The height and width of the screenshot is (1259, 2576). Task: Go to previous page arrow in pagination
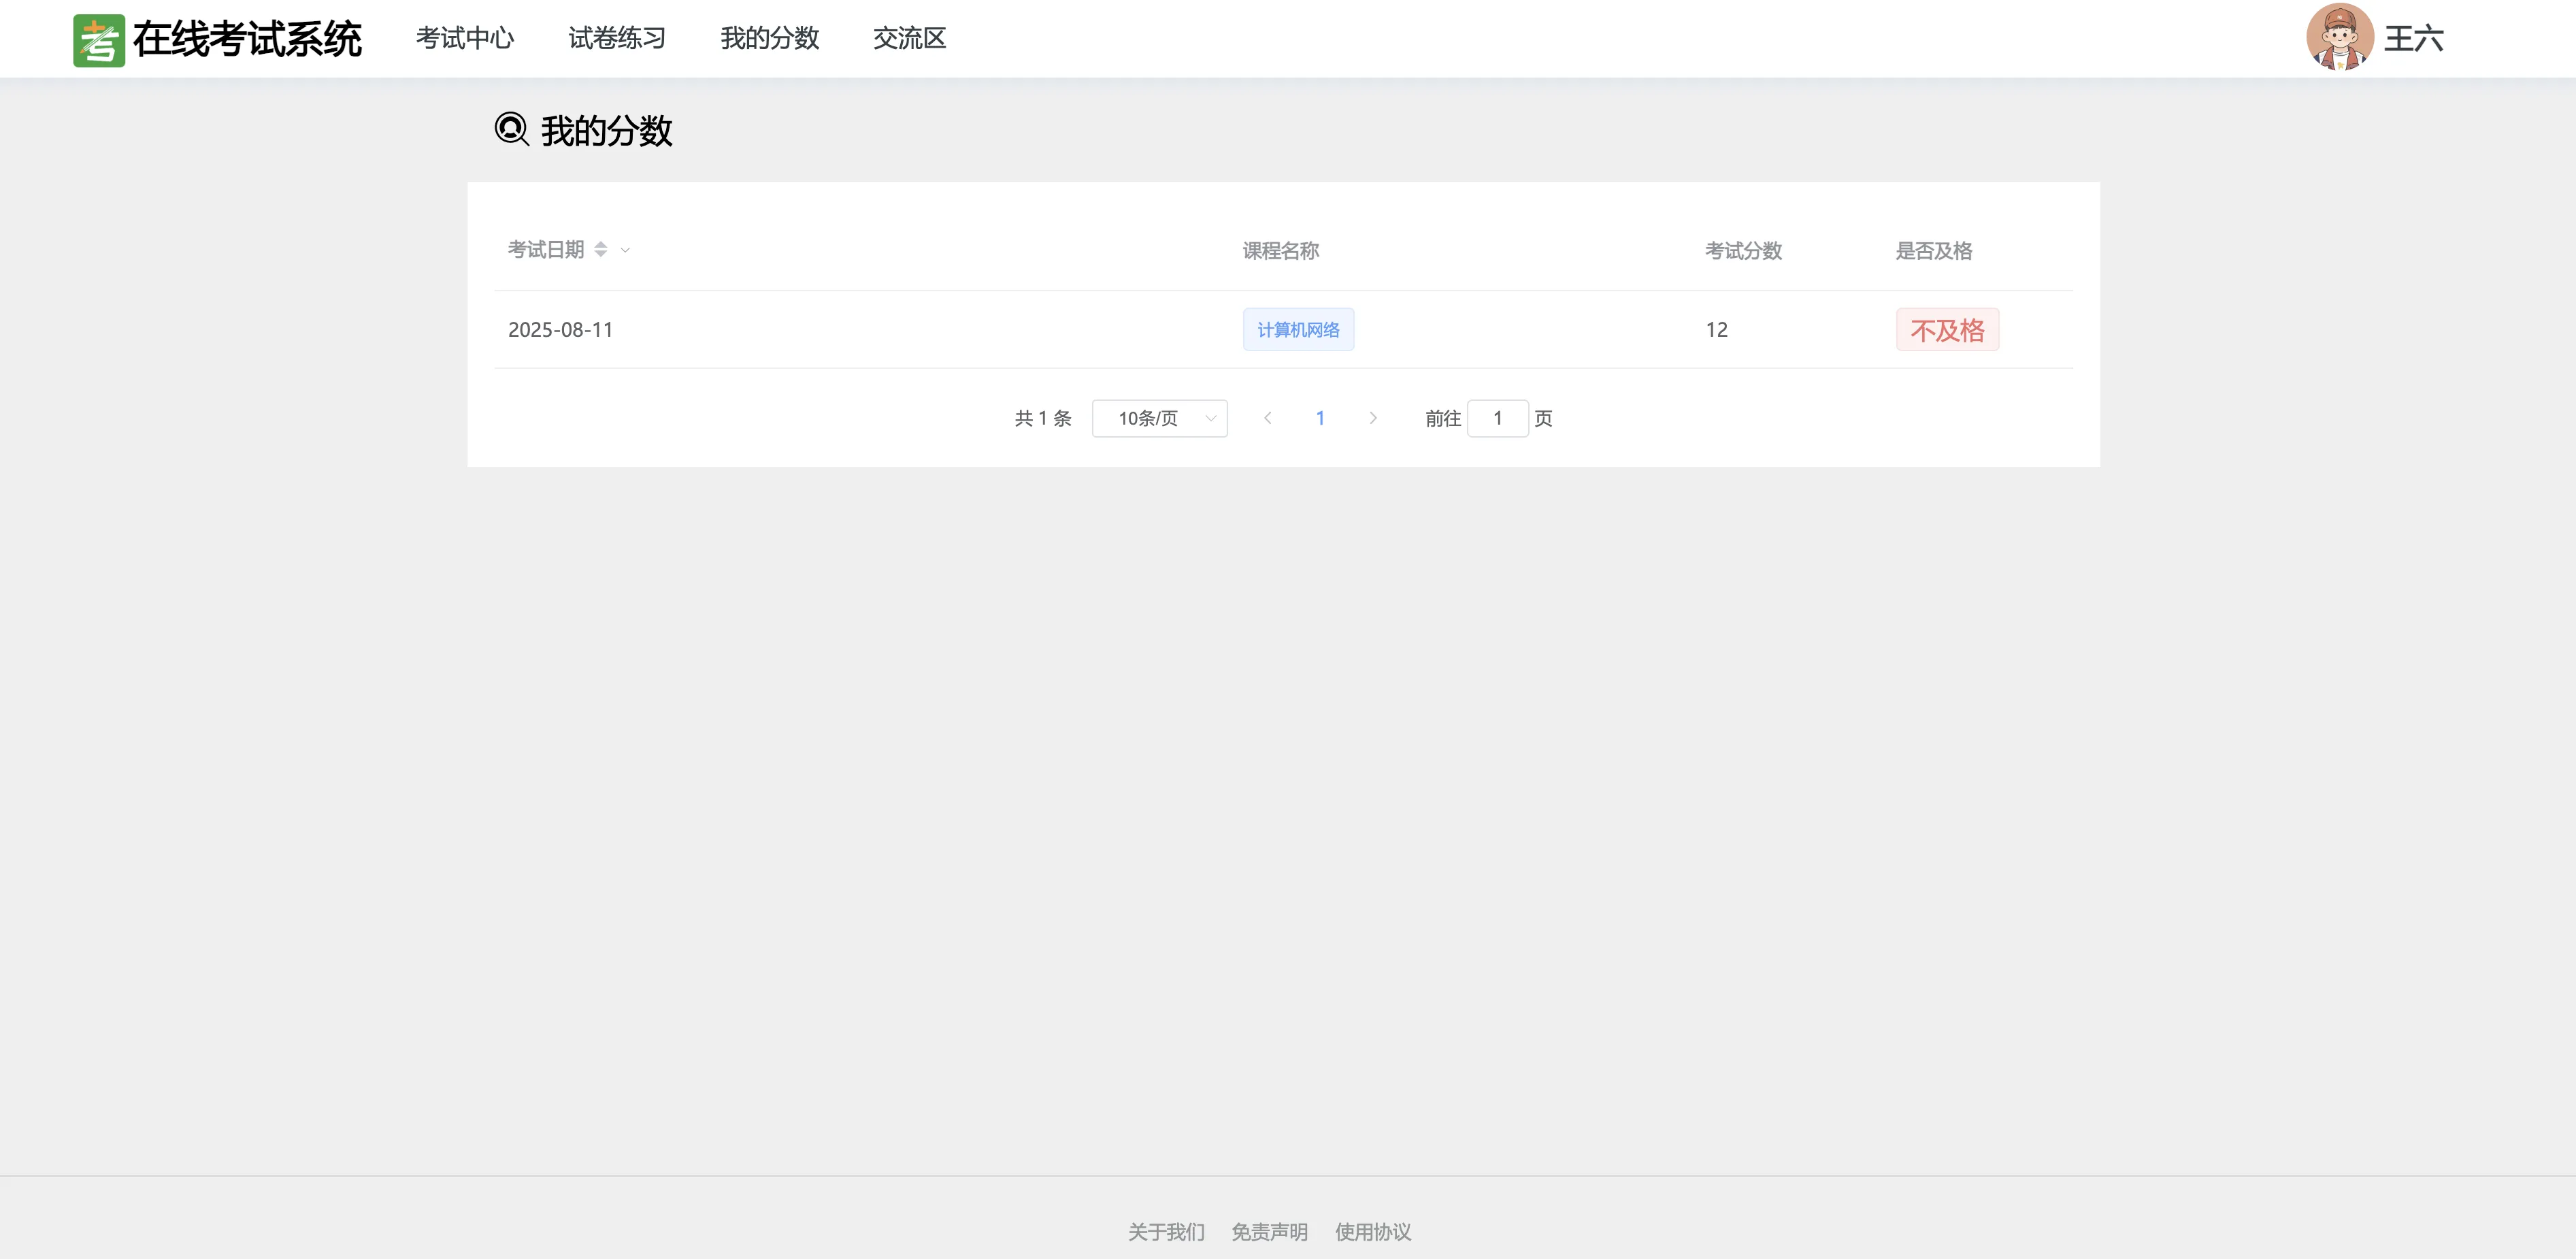[1267, 418]
